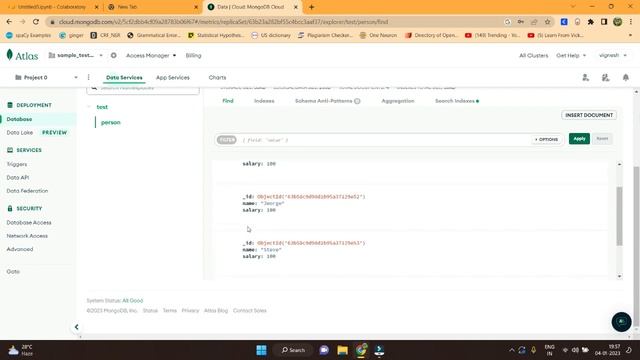Open All Clusters link

coord(533,56)
